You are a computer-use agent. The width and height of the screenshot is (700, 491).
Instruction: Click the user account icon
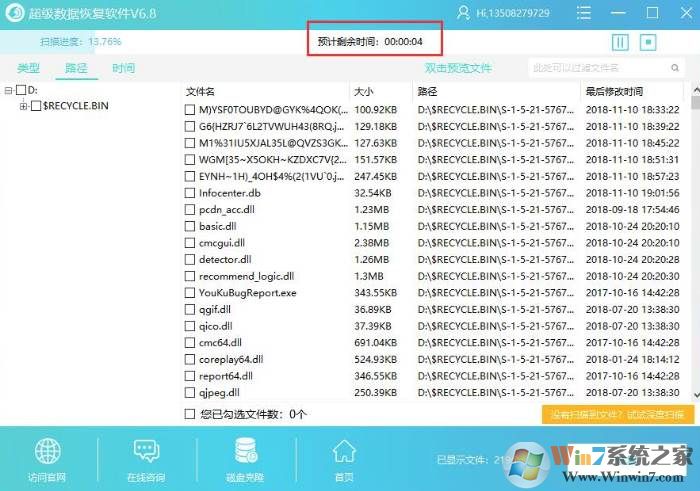[x=462, y=13]
